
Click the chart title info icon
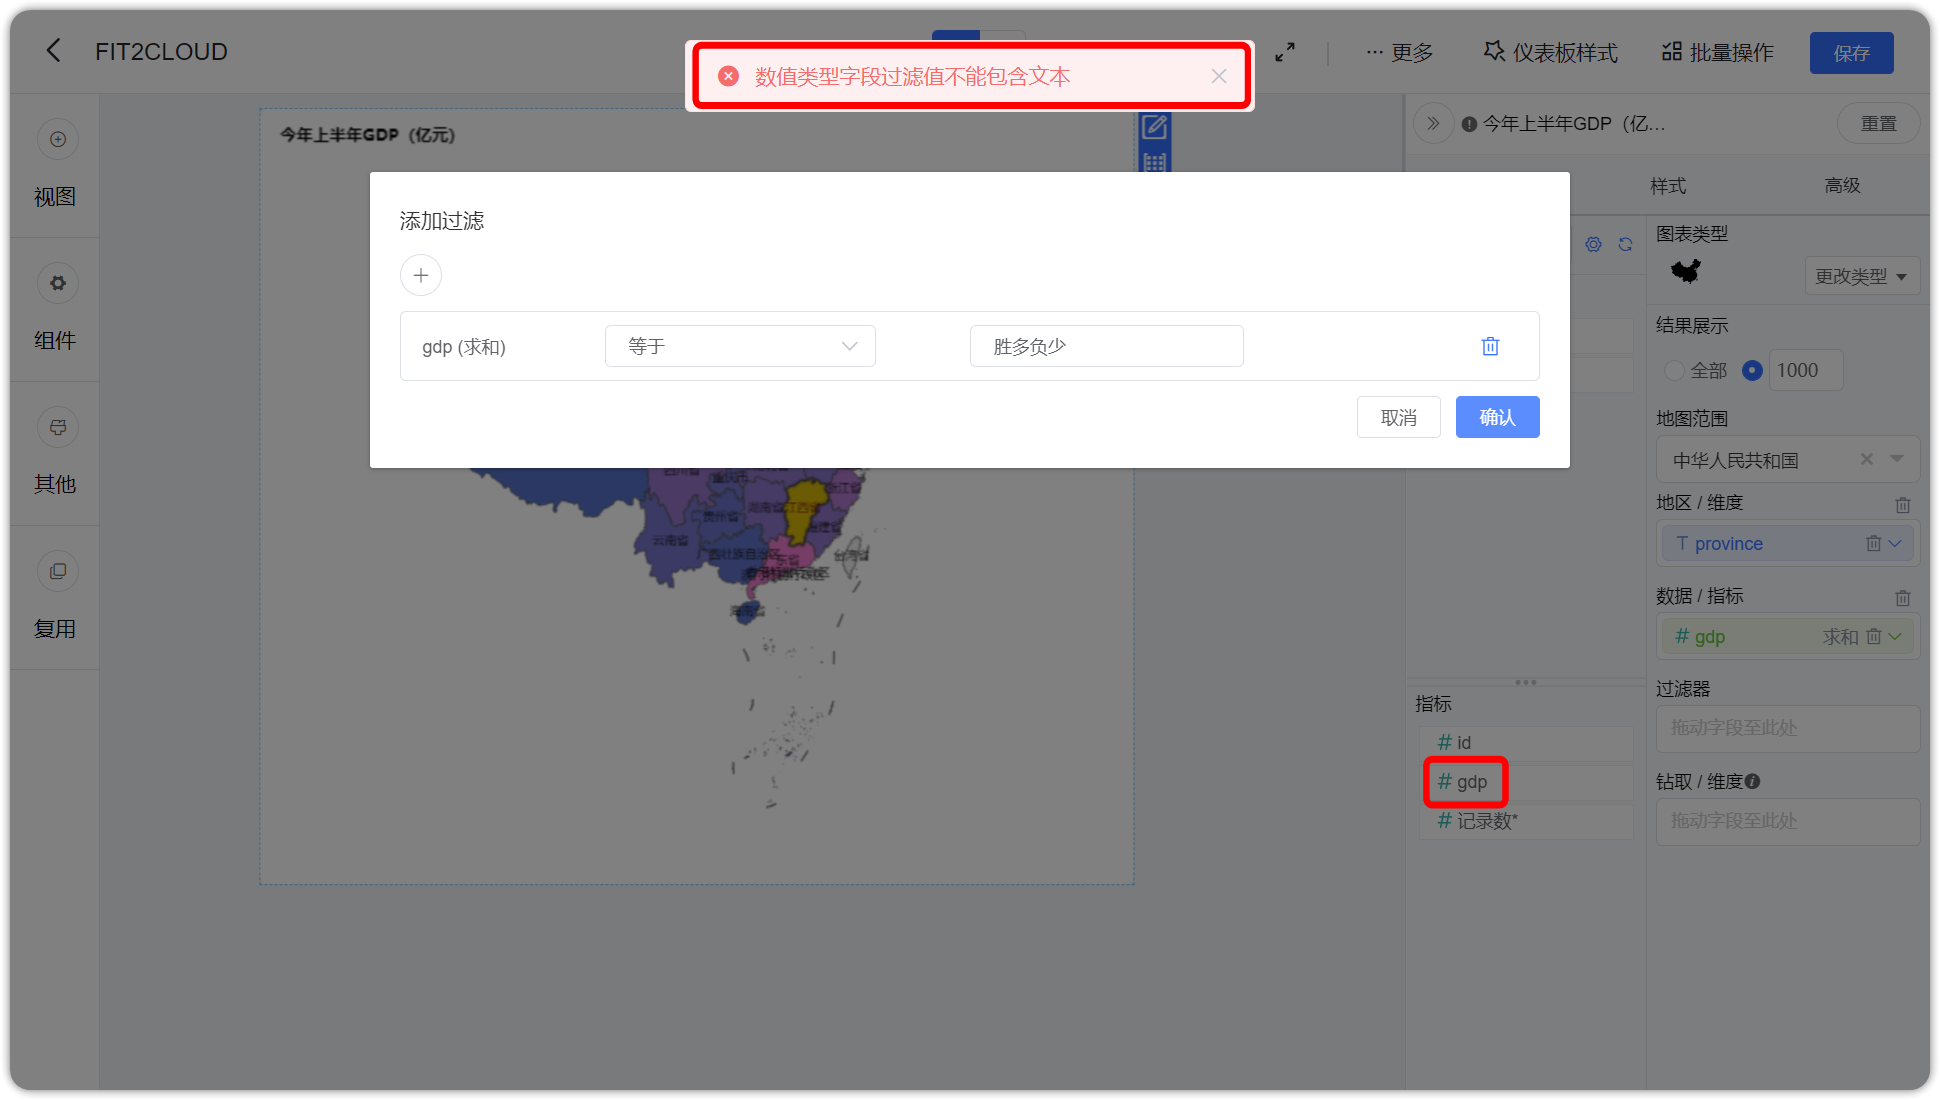pyautogui.click(x=1469, y=124)
